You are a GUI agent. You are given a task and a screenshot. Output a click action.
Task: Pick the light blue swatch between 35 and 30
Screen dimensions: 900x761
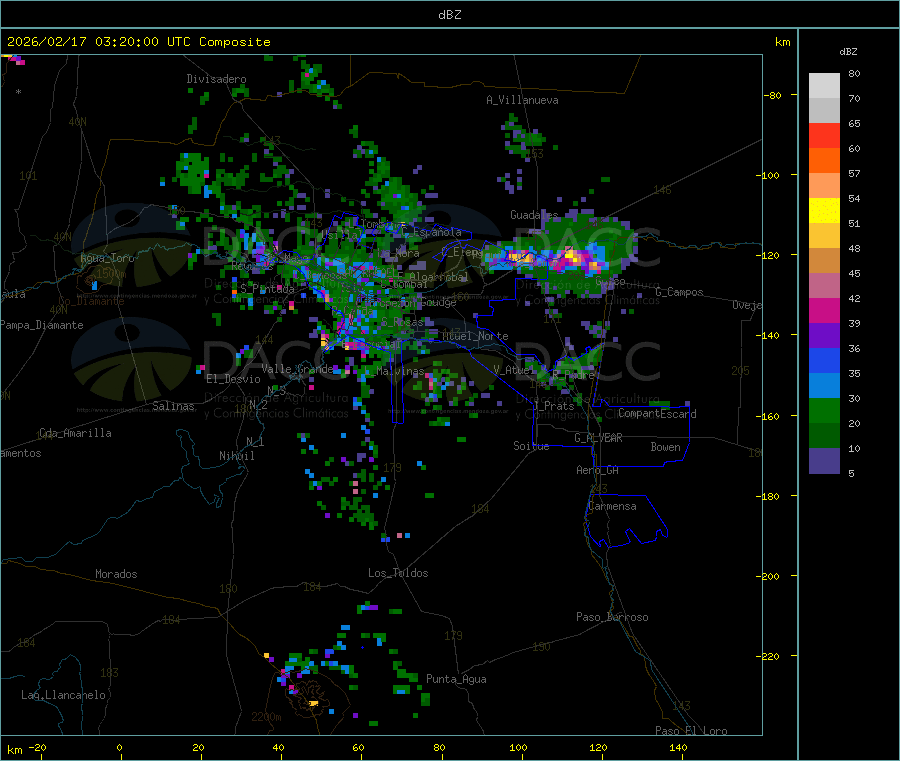click(x=824, y=386)
